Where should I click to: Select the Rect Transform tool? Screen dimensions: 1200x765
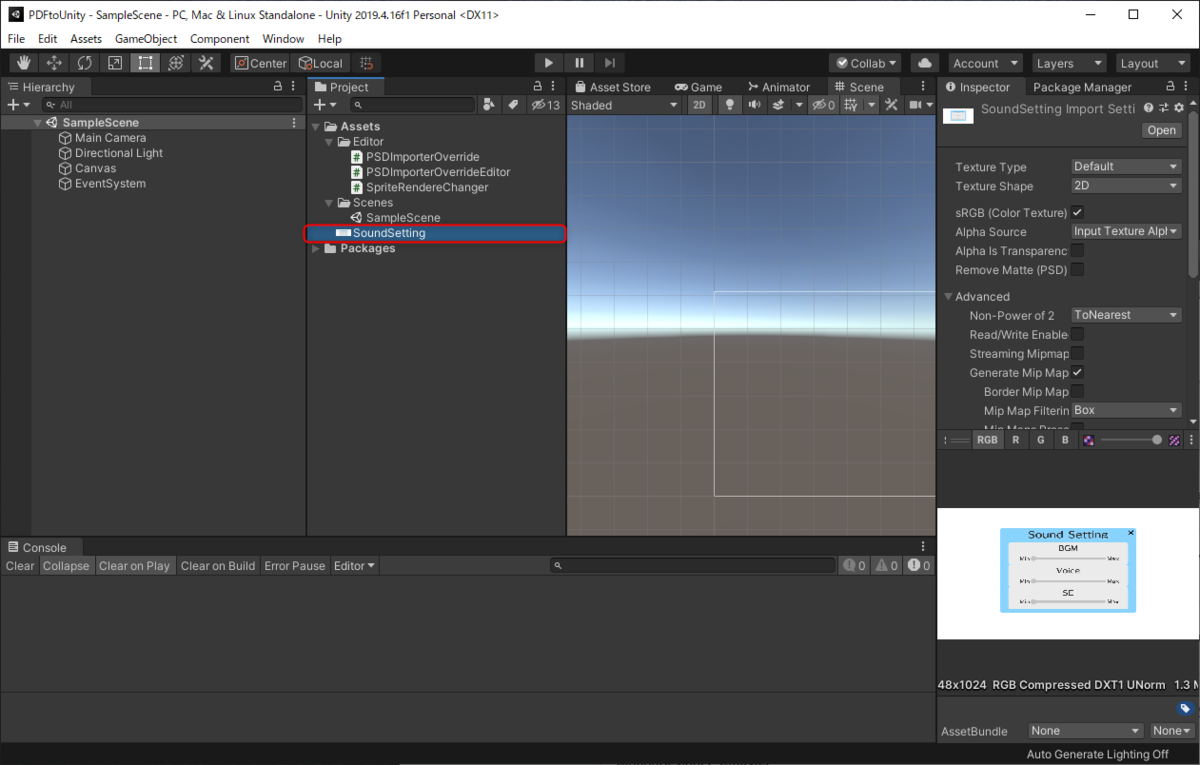pos(146,63)
